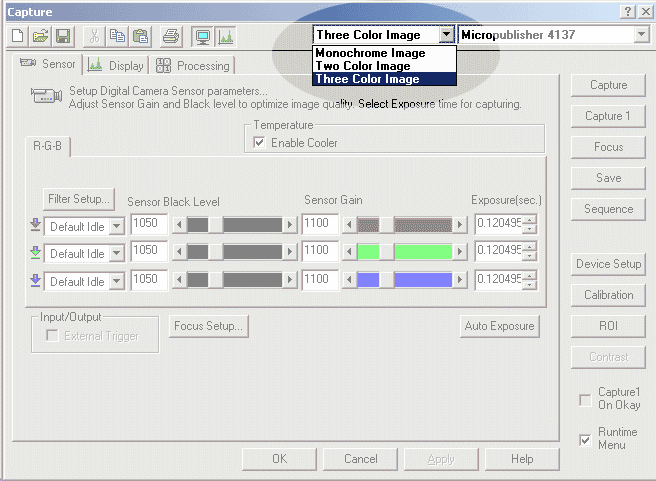
Task: Uncheck the Enable Cooler checkbox
Action: pyautogui.click(x=260, y=143)
